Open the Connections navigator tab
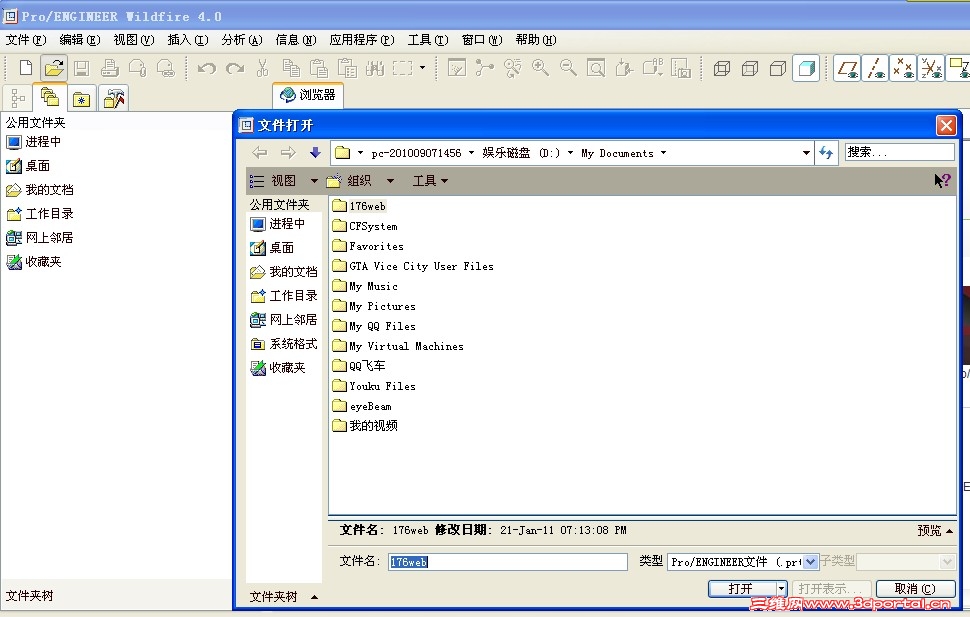This screenshot has width=970, height=617. [114, 98]
